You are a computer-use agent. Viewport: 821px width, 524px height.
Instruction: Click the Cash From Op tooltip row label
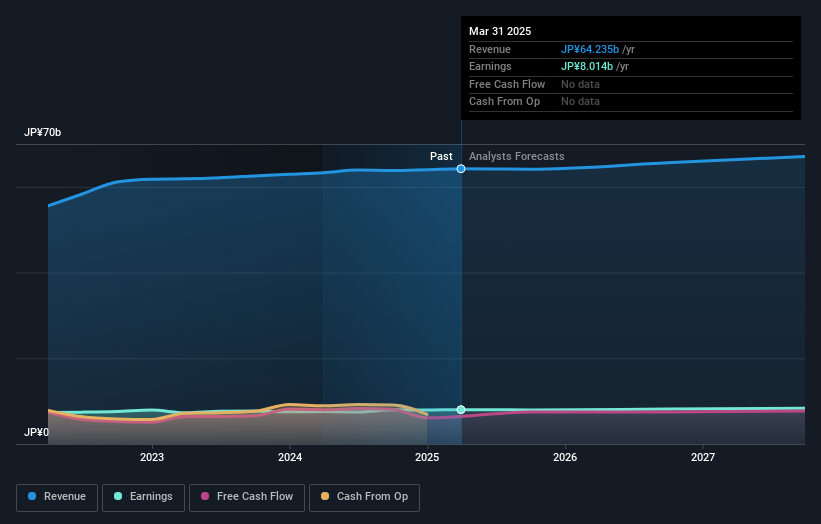click(x=504, y=102)
